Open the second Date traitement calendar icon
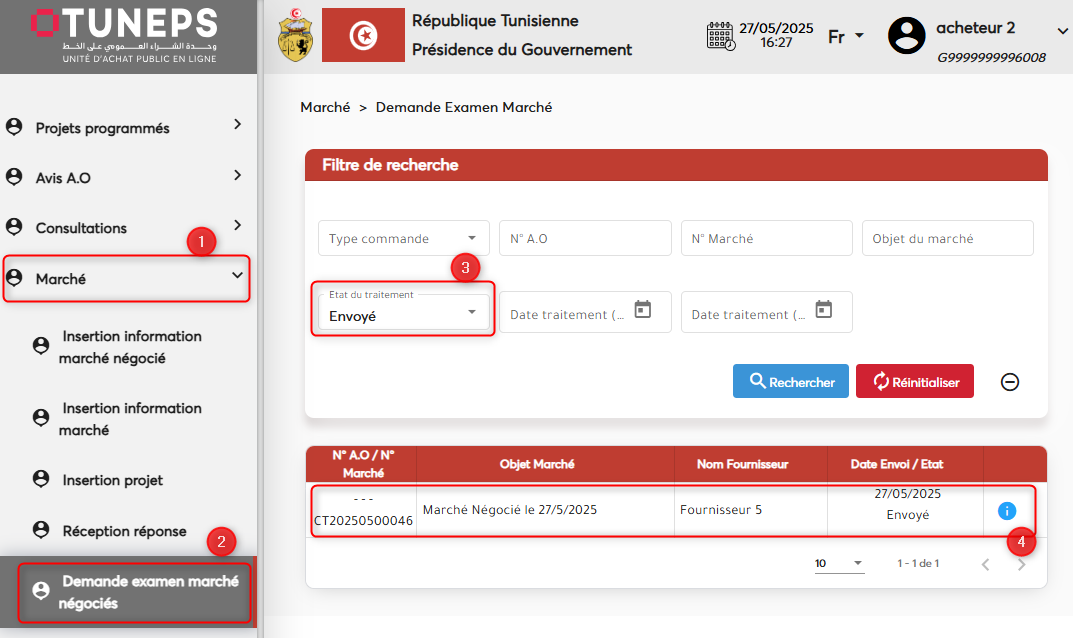Viewport: 1073px width, 638px height. tap(824, 310)
